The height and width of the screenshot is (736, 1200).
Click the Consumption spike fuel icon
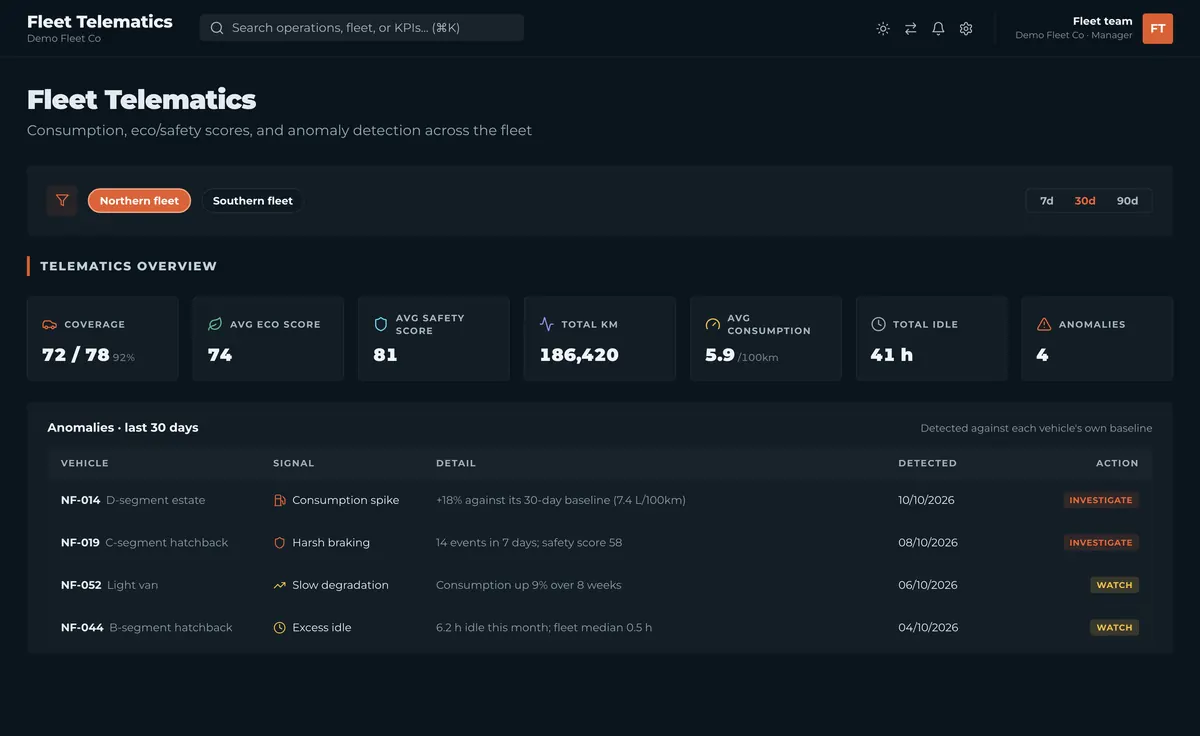(280, 500)
